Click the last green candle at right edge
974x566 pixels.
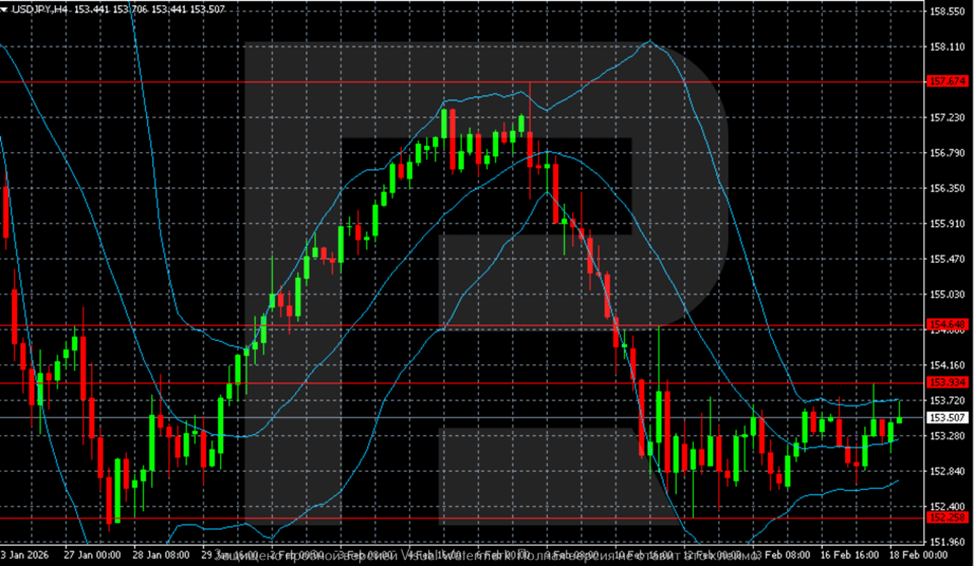coord(899,420)
